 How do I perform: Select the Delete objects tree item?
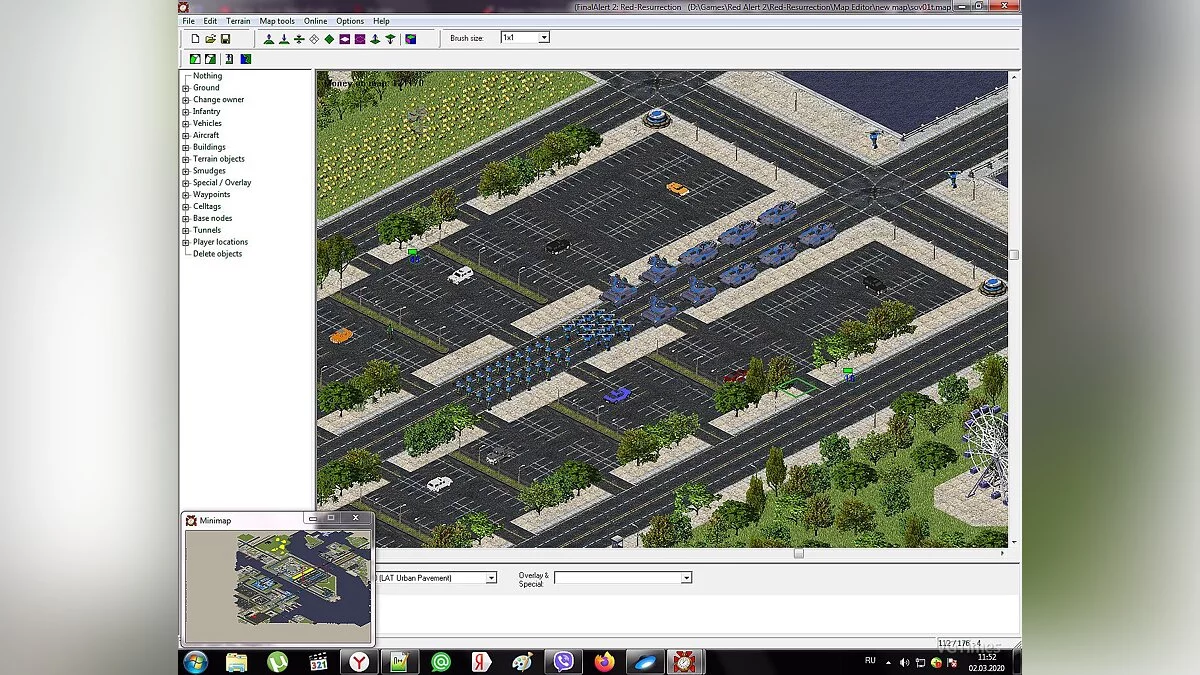click(x=217, y=254)
